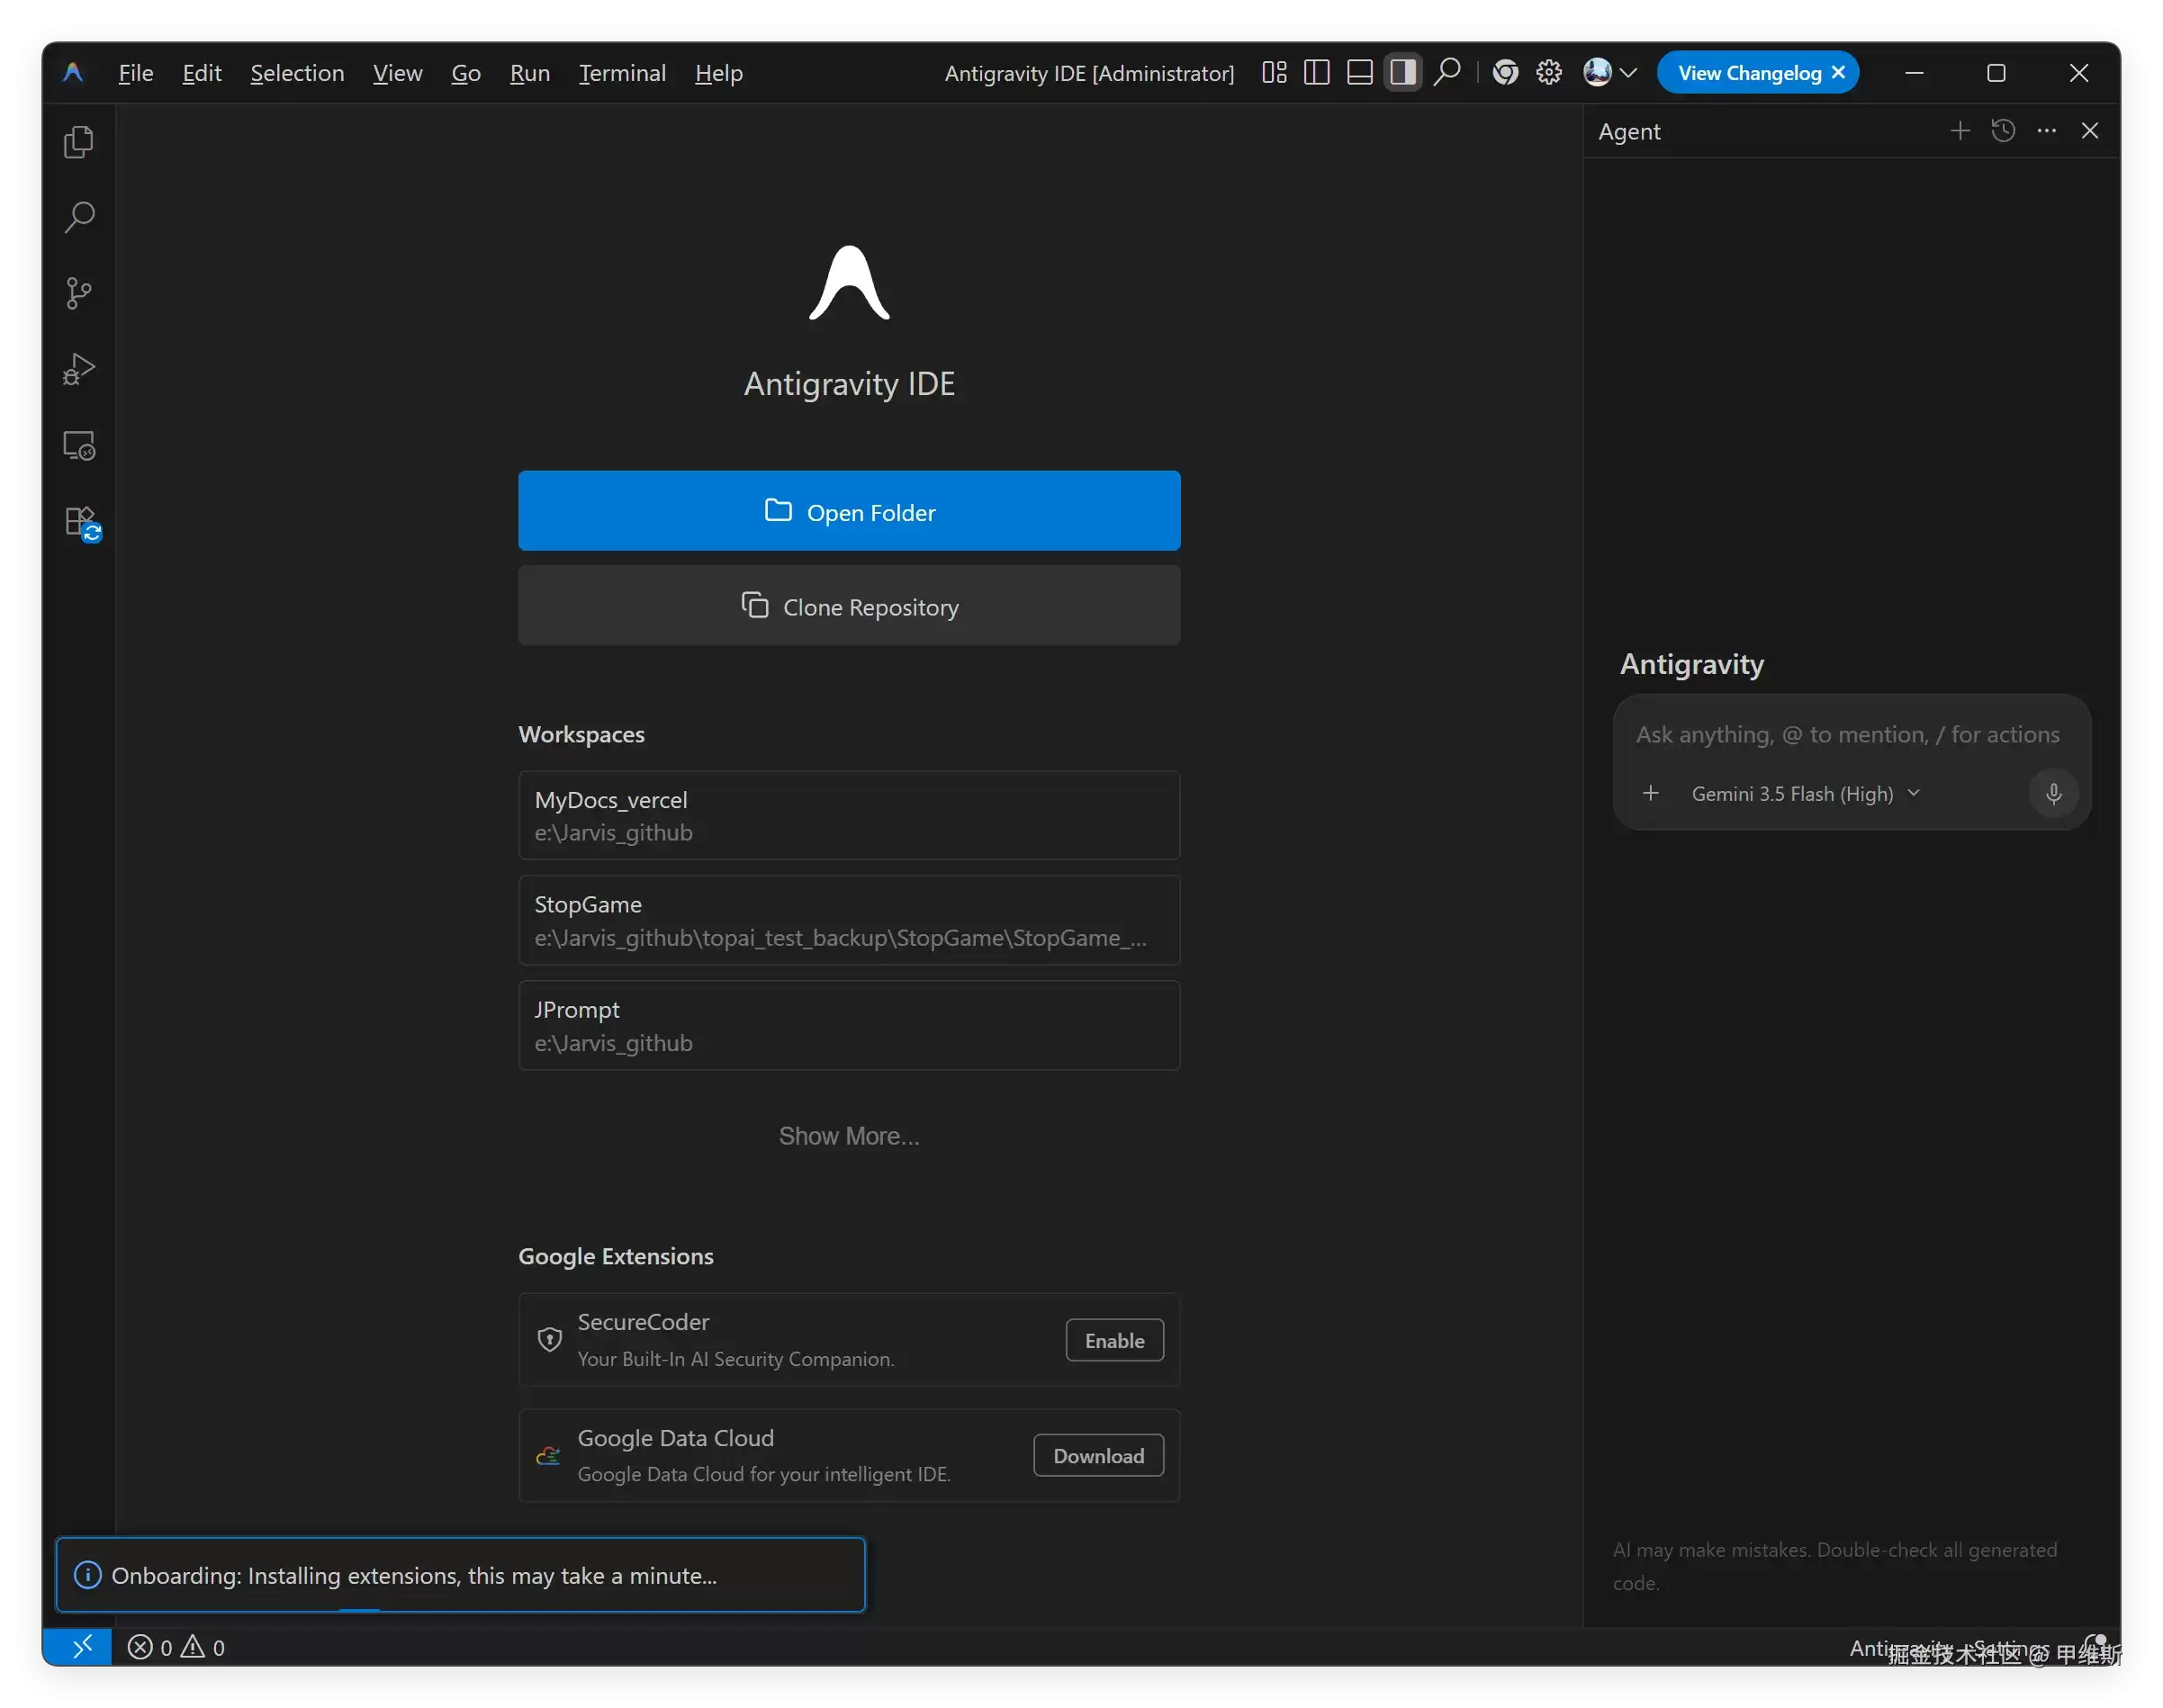Start a new Agent conversation with plus

tap(1960, 131)
